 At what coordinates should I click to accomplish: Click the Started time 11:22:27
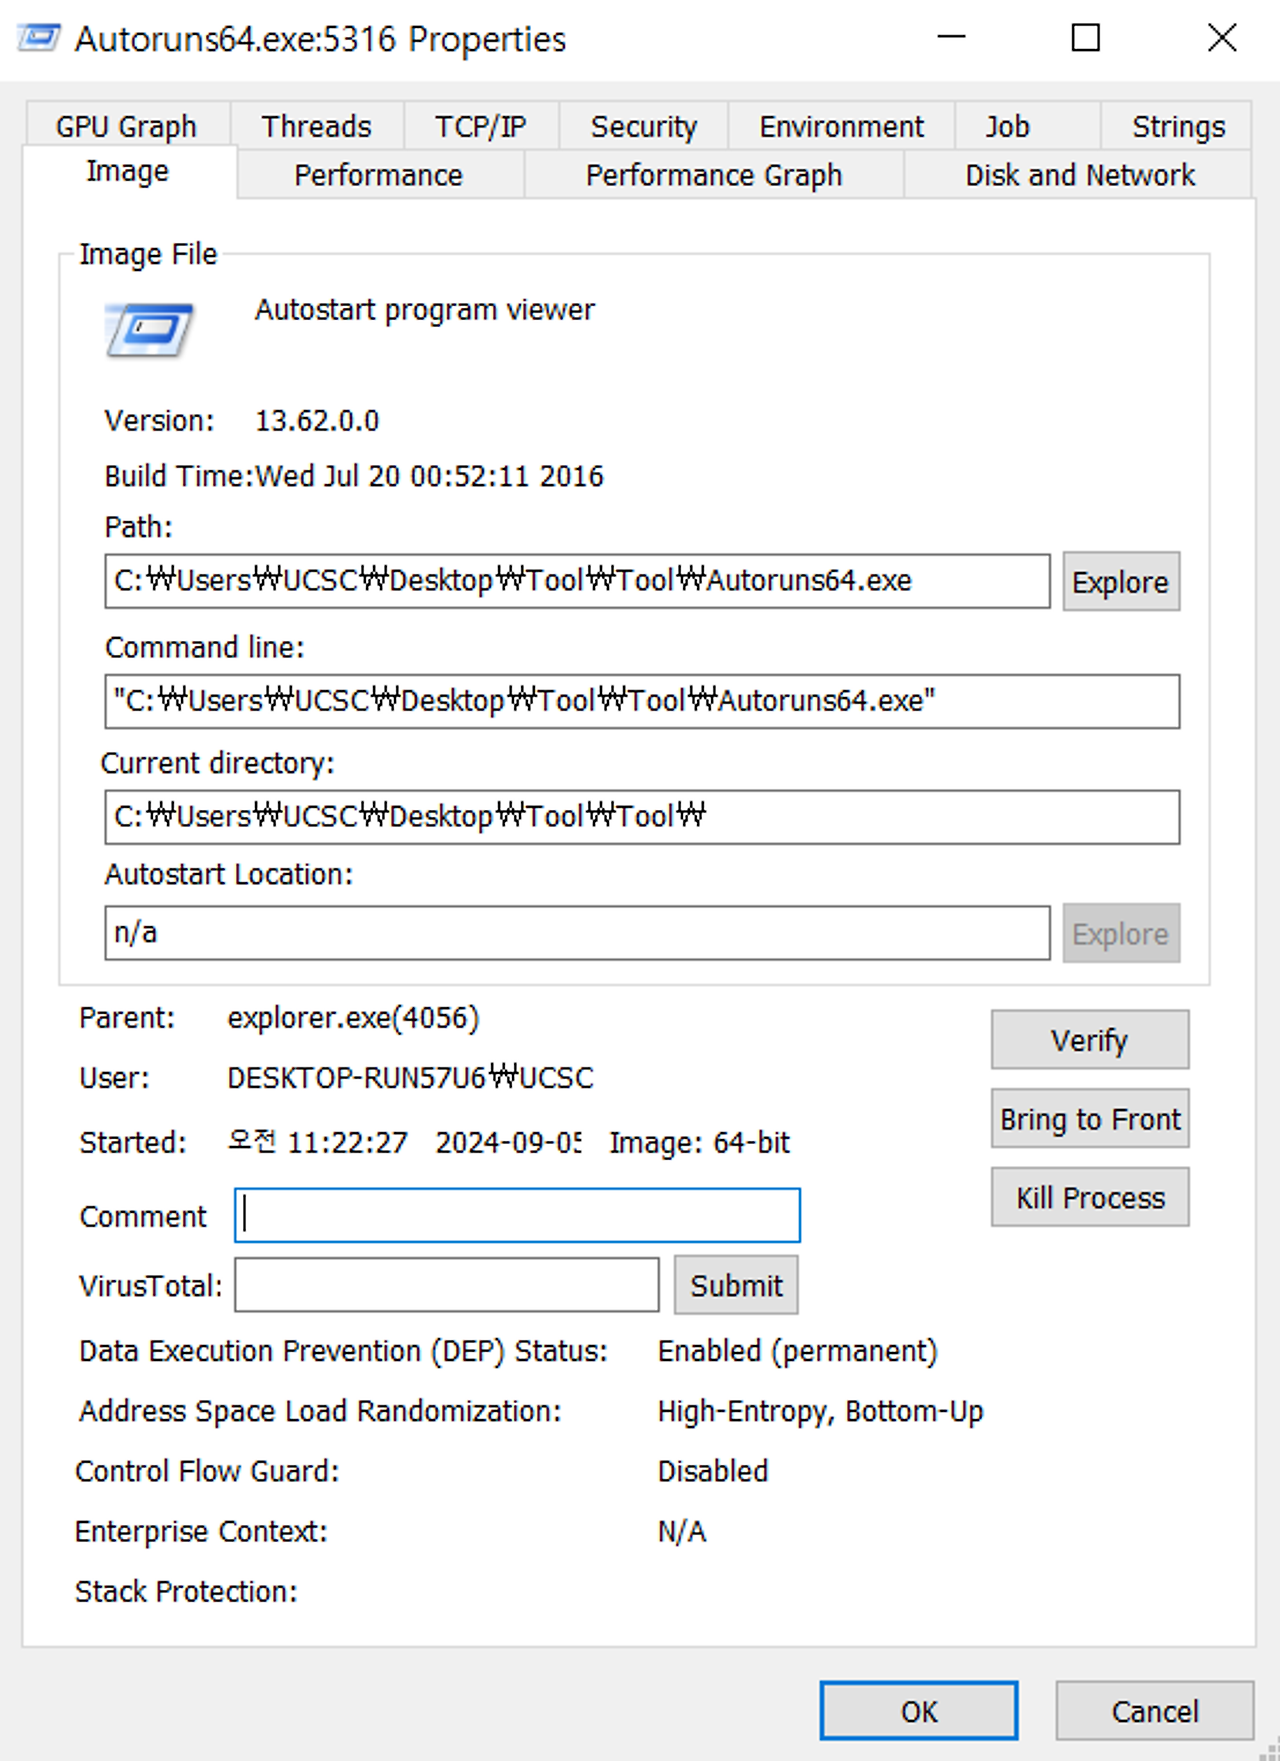pos(347,1142)
